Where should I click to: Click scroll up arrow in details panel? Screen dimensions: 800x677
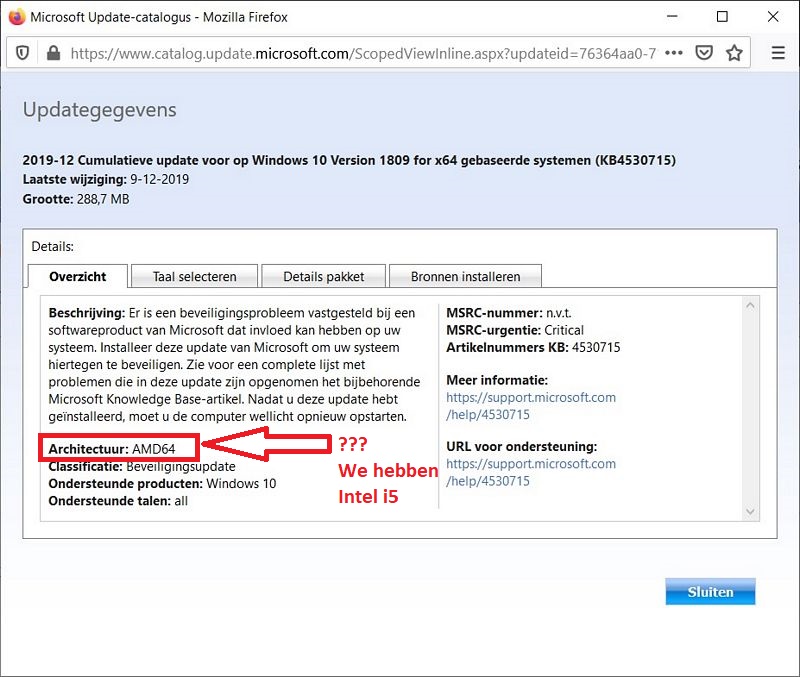[x=750, y=305]
